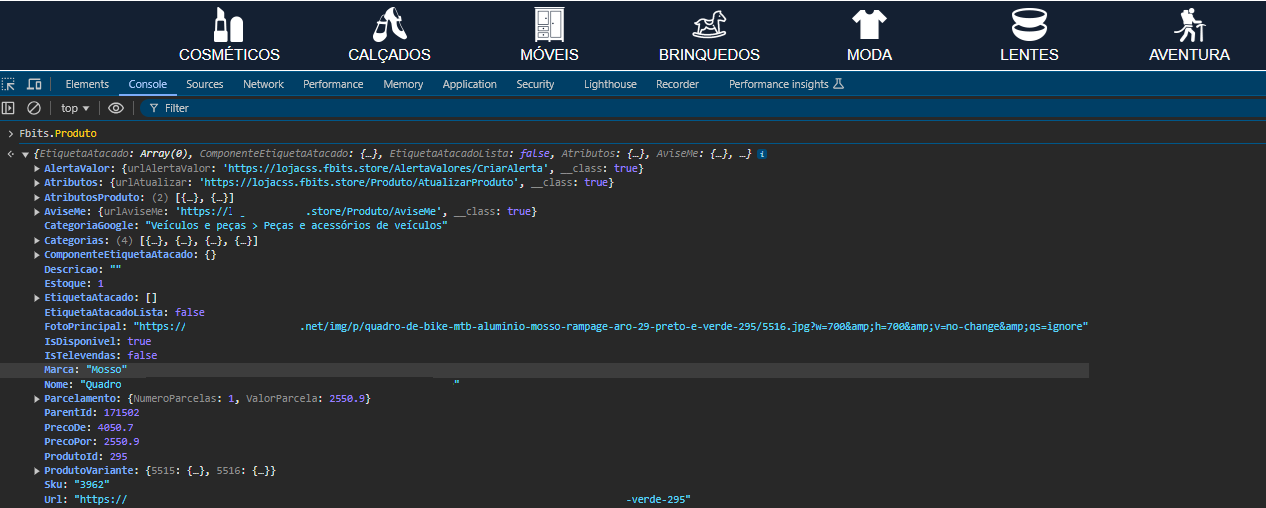Click the PrecoDe 4050.7 value
The width and height of the screenshot is (1266, 508).
115,427
